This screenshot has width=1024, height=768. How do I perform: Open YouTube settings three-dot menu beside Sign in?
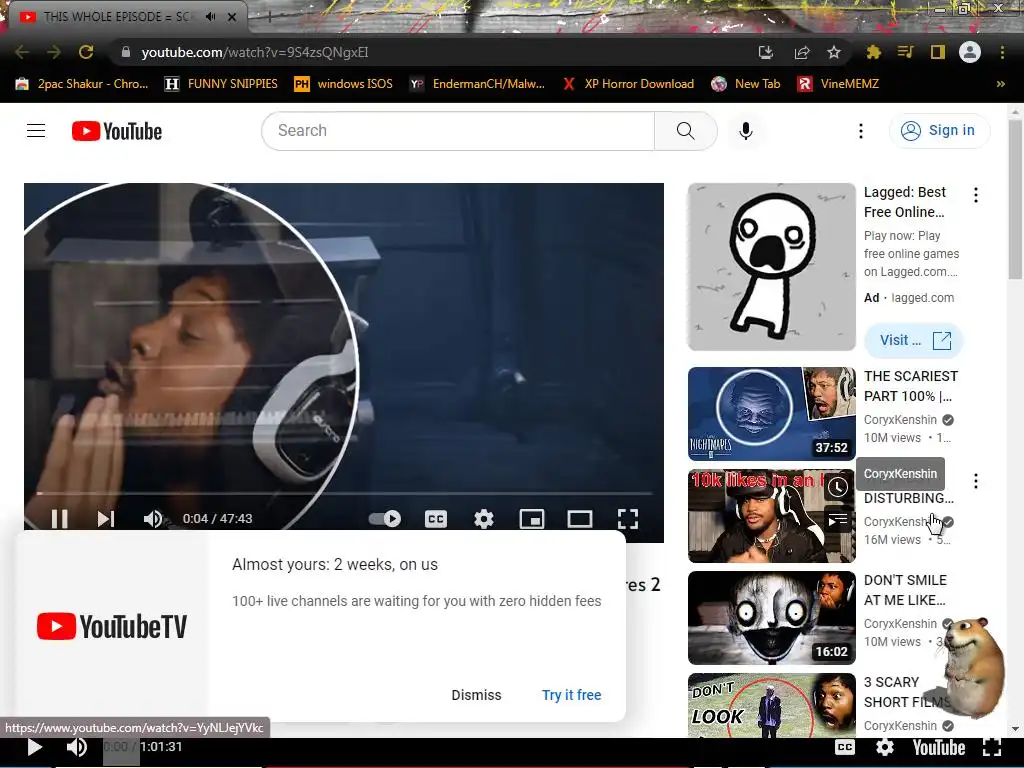pos(861,131)
